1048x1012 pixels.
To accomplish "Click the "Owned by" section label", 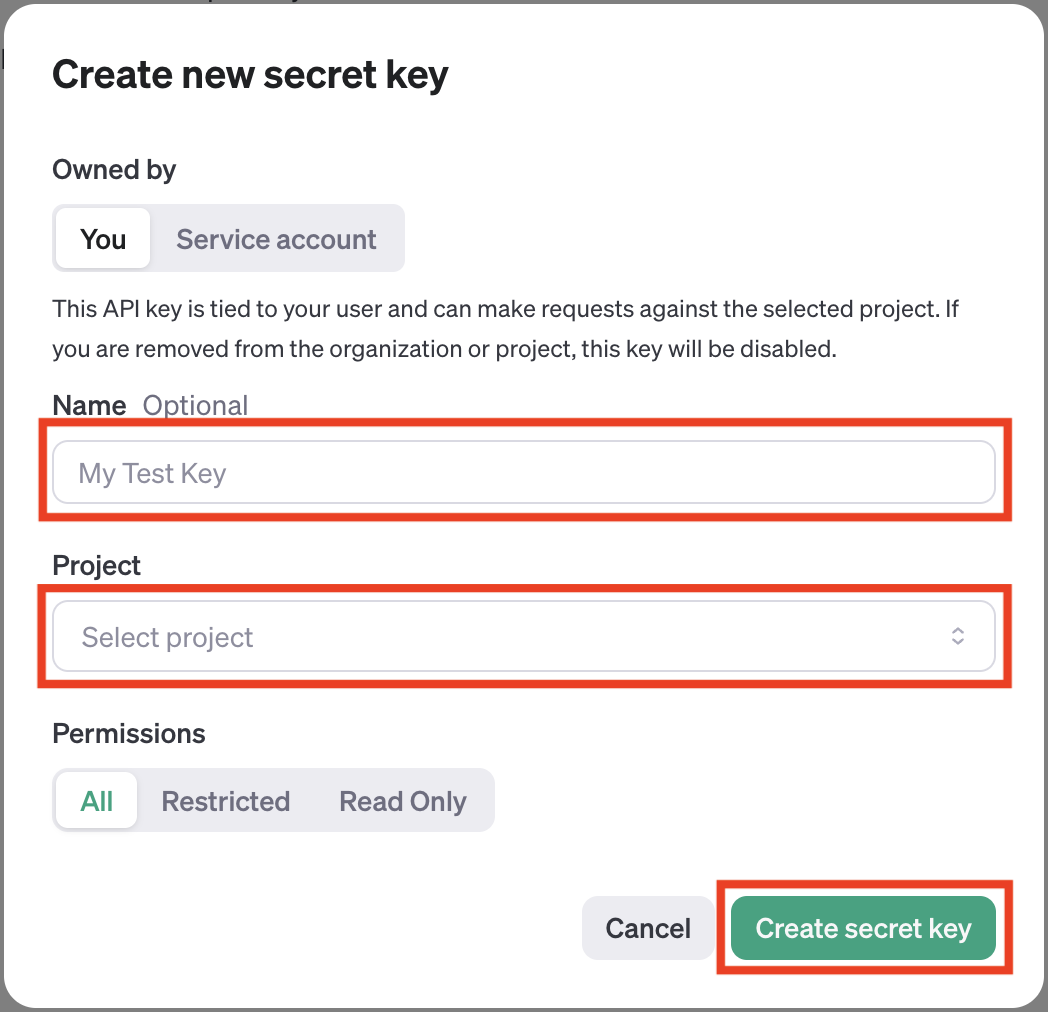I will click(x=113, y=169).
